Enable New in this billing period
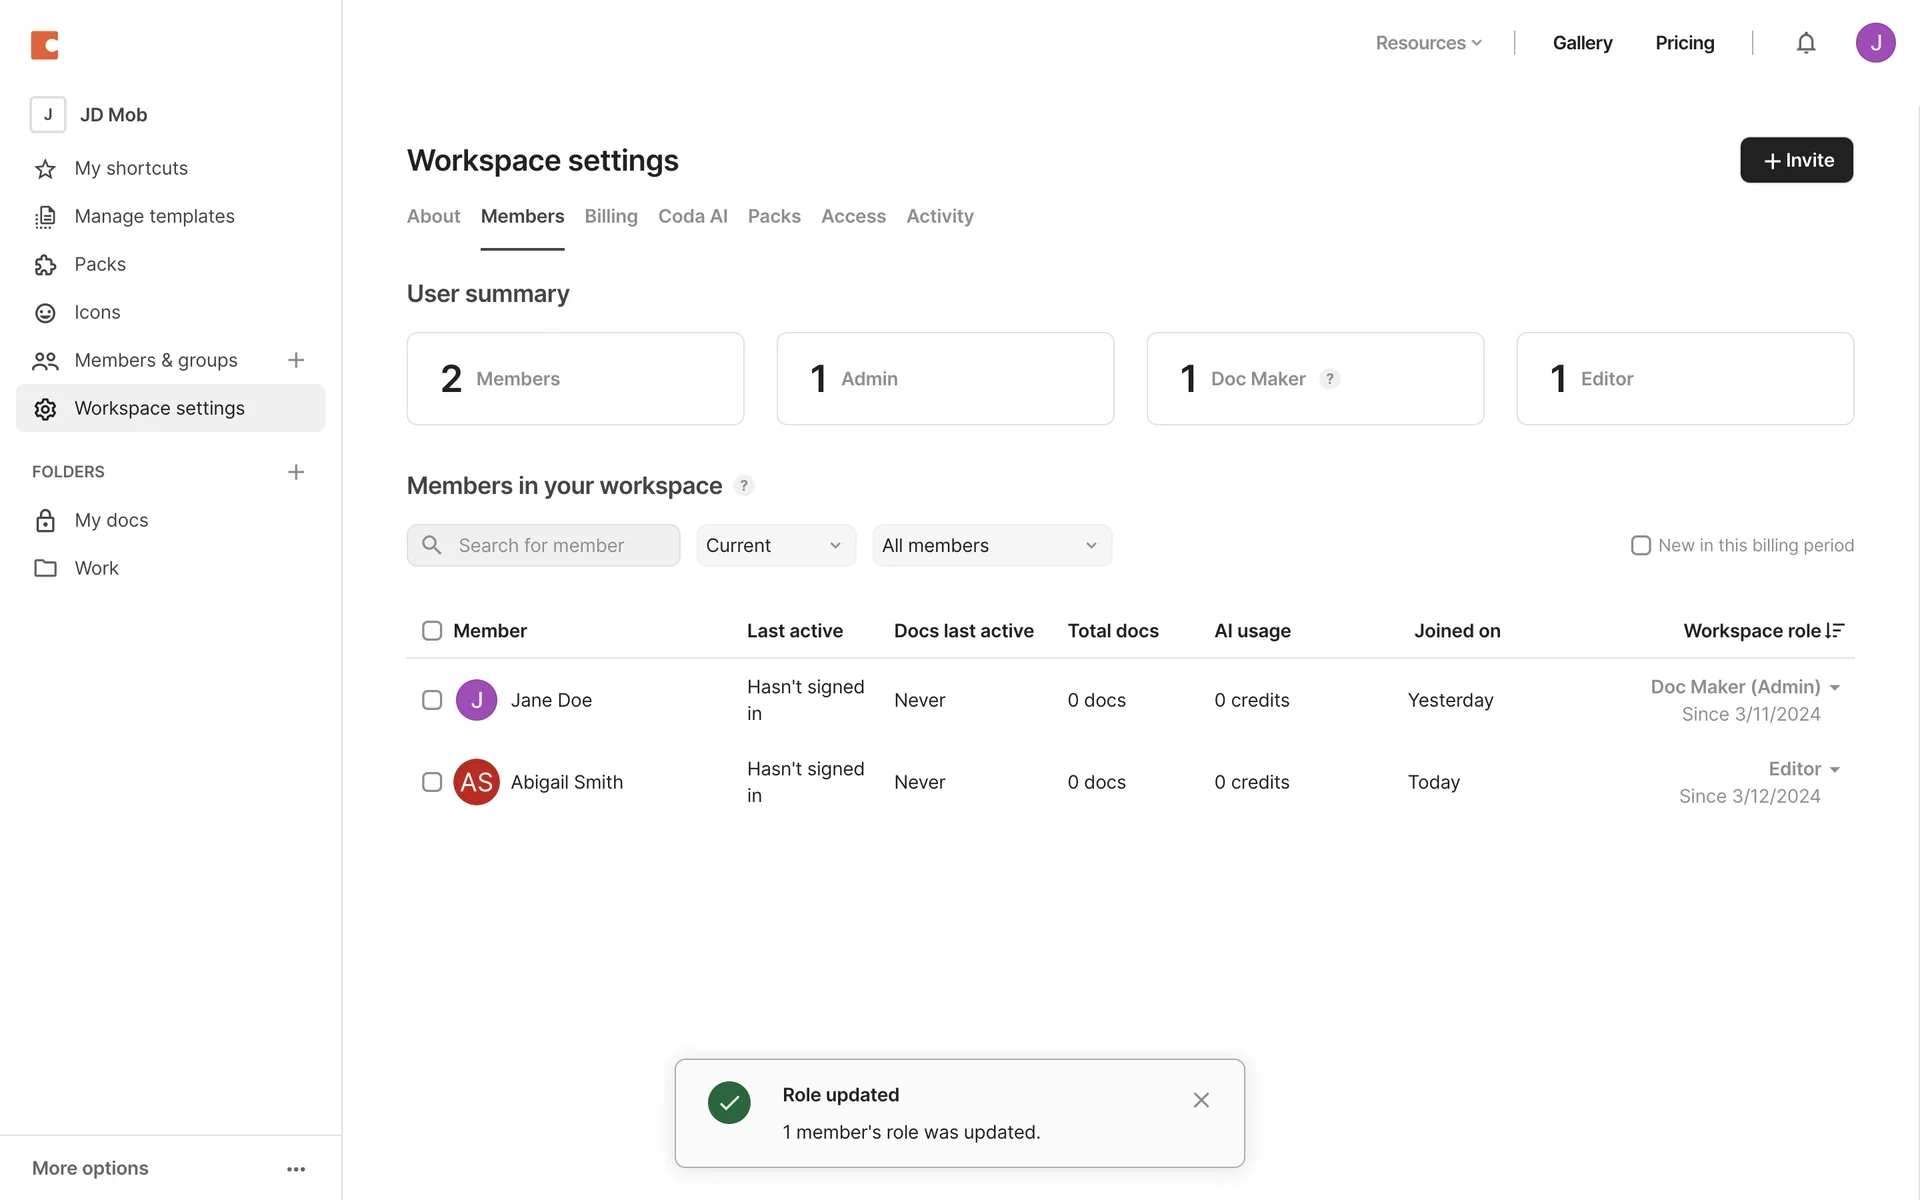1920x1200 pixels. (x=1641, y=546)
